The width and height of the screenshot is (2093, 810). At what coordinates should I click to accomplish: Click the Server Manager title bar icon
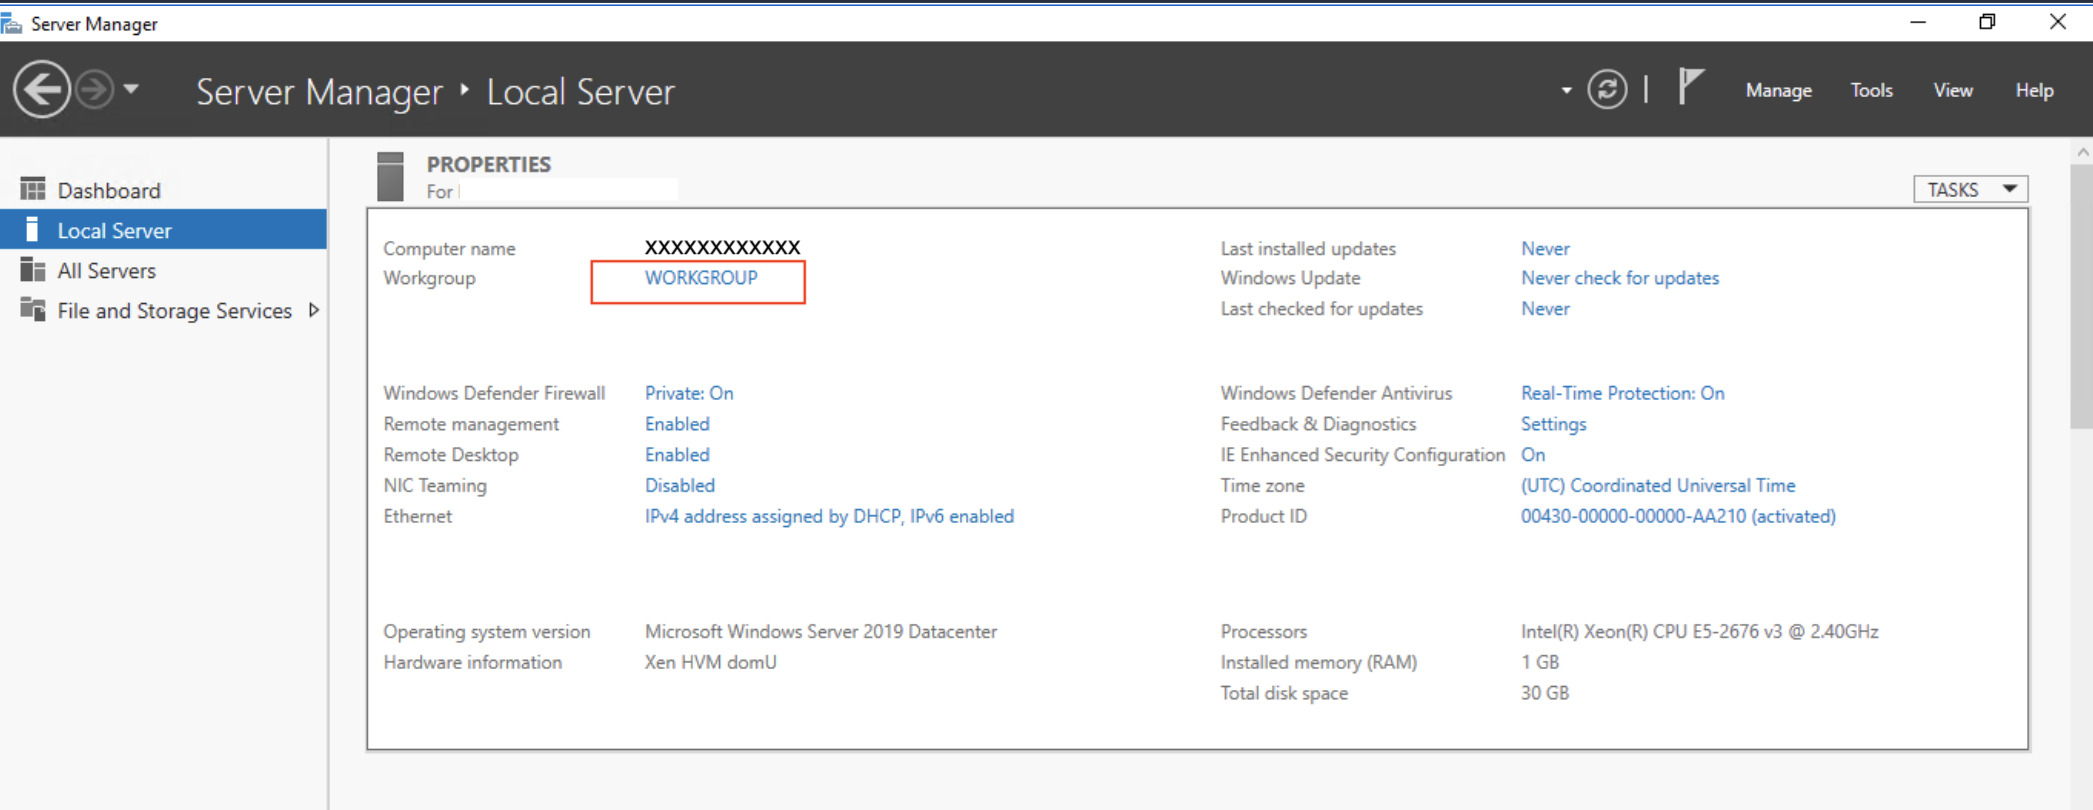(12, 23)
